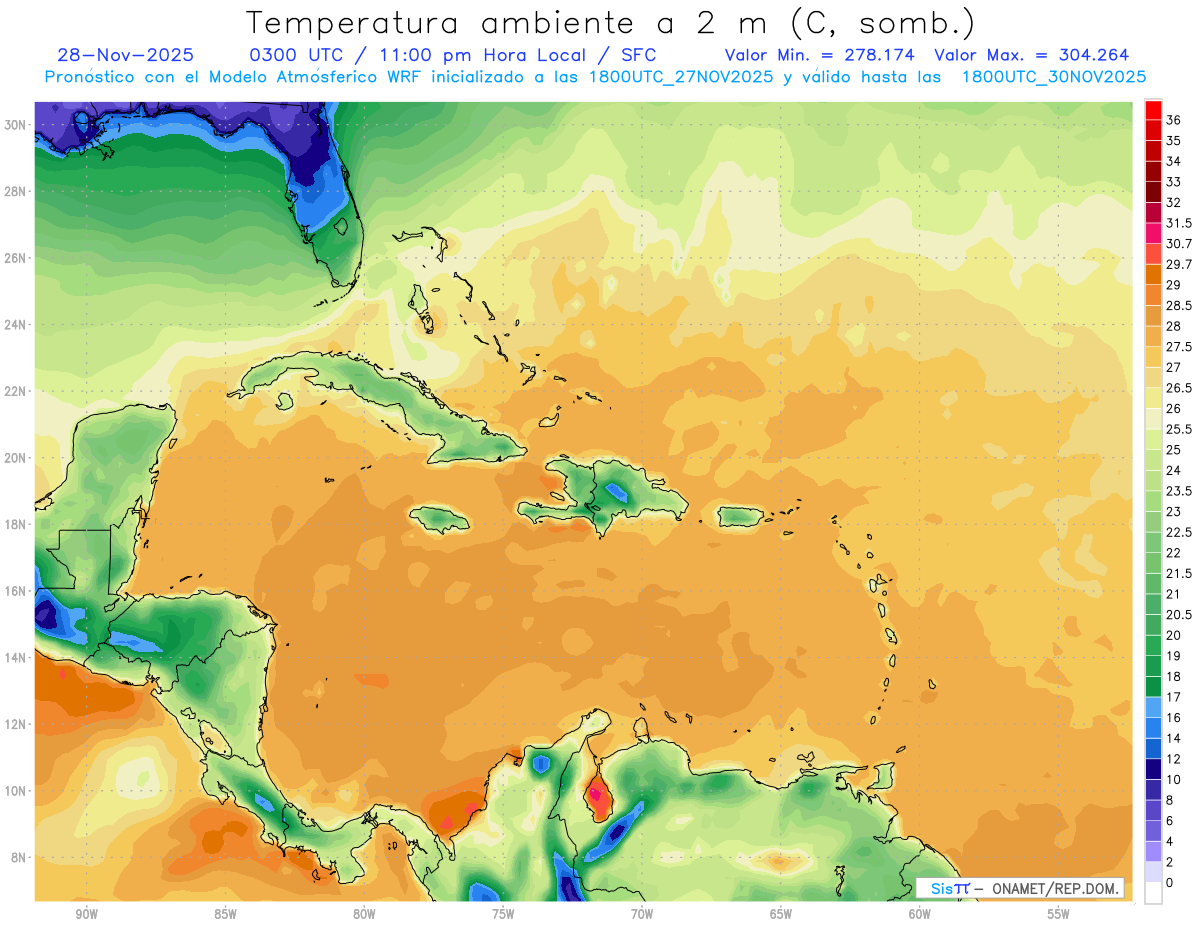The height and width of the screenshot is (927, 1200).
Task: Click the "12N" latitude label
Action: point(17,724)
